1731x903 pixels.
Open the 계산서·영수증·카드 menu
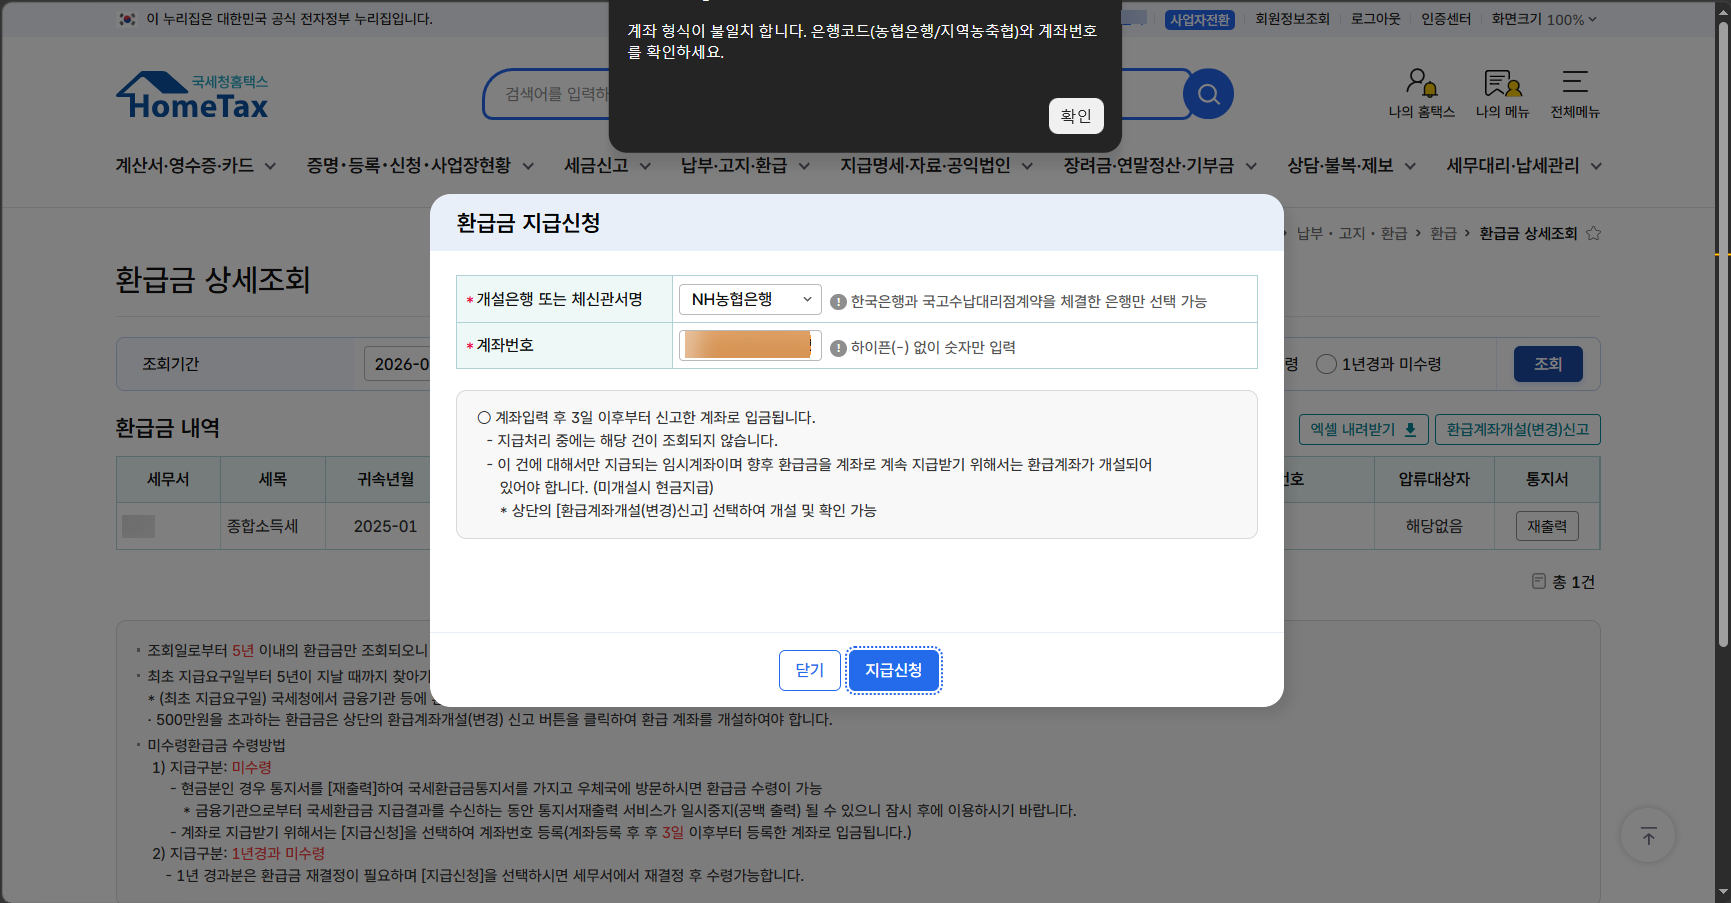(196, 166)
